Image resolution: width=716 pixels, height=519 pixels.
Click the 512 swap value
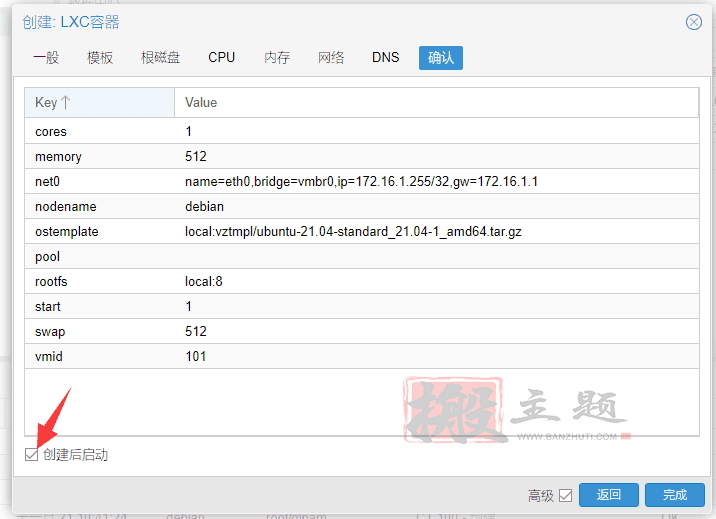(x=195, y=331)
